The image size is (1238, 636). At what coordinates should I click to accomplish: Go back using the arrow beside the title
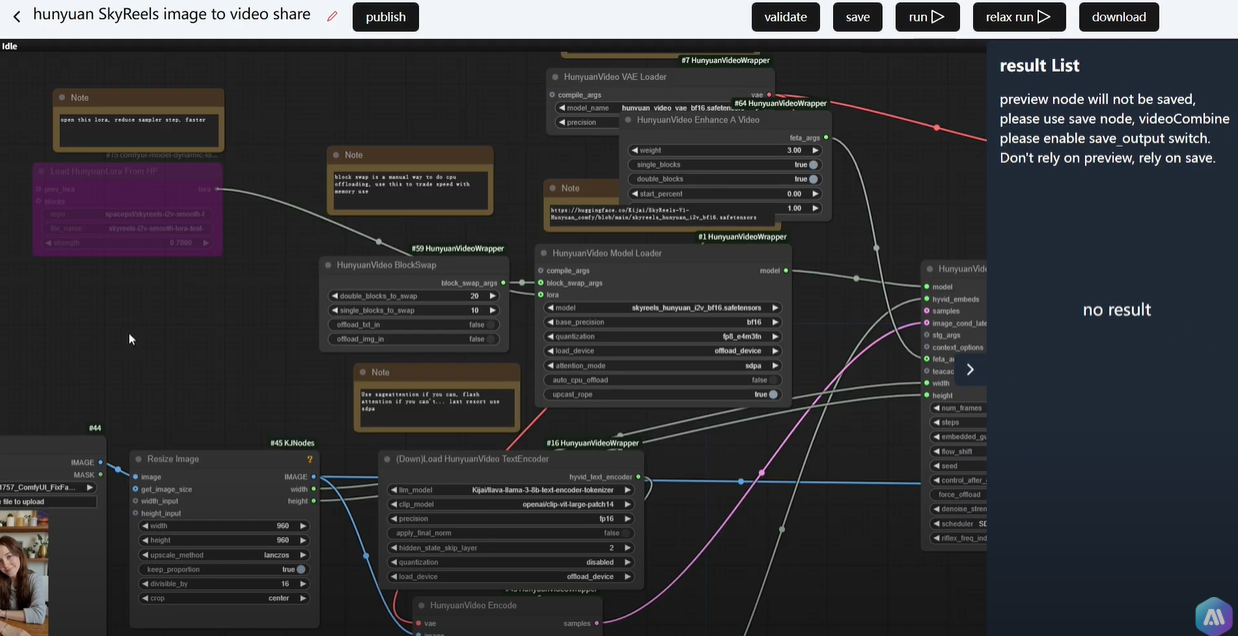click(16, 17)
